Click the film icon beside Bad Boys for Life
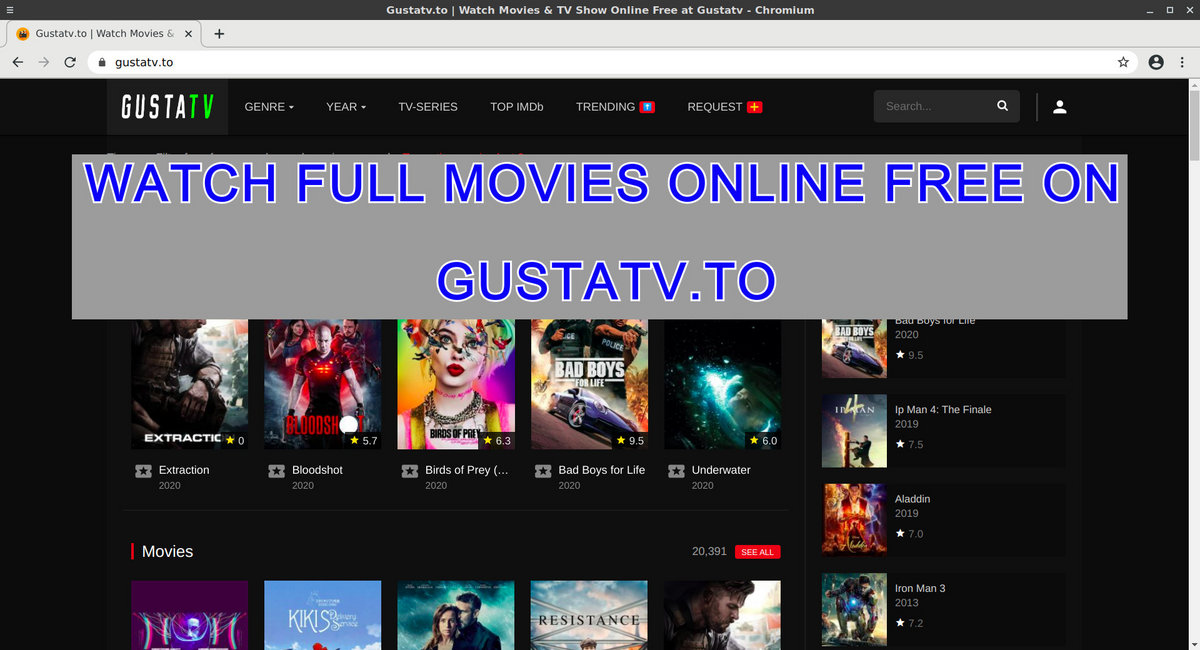Image resolution: width=1200 pixels, height=650 pixels. coord(543,471)
